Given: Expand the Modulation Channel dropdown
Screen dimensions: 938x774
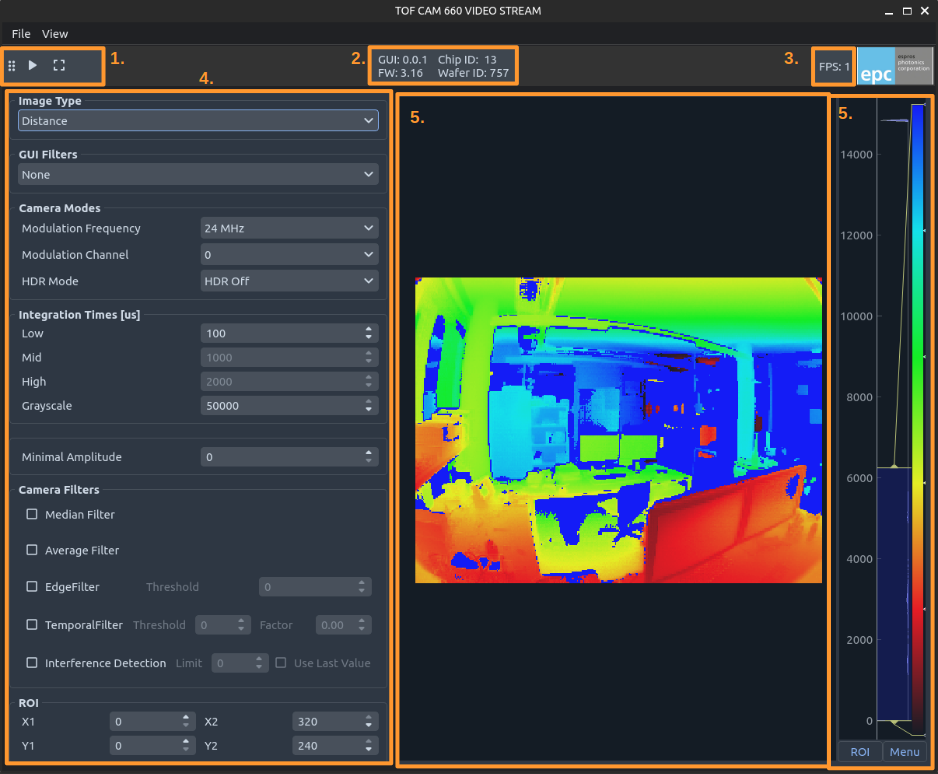Looking at the screenshot, I should click(290, 255).
